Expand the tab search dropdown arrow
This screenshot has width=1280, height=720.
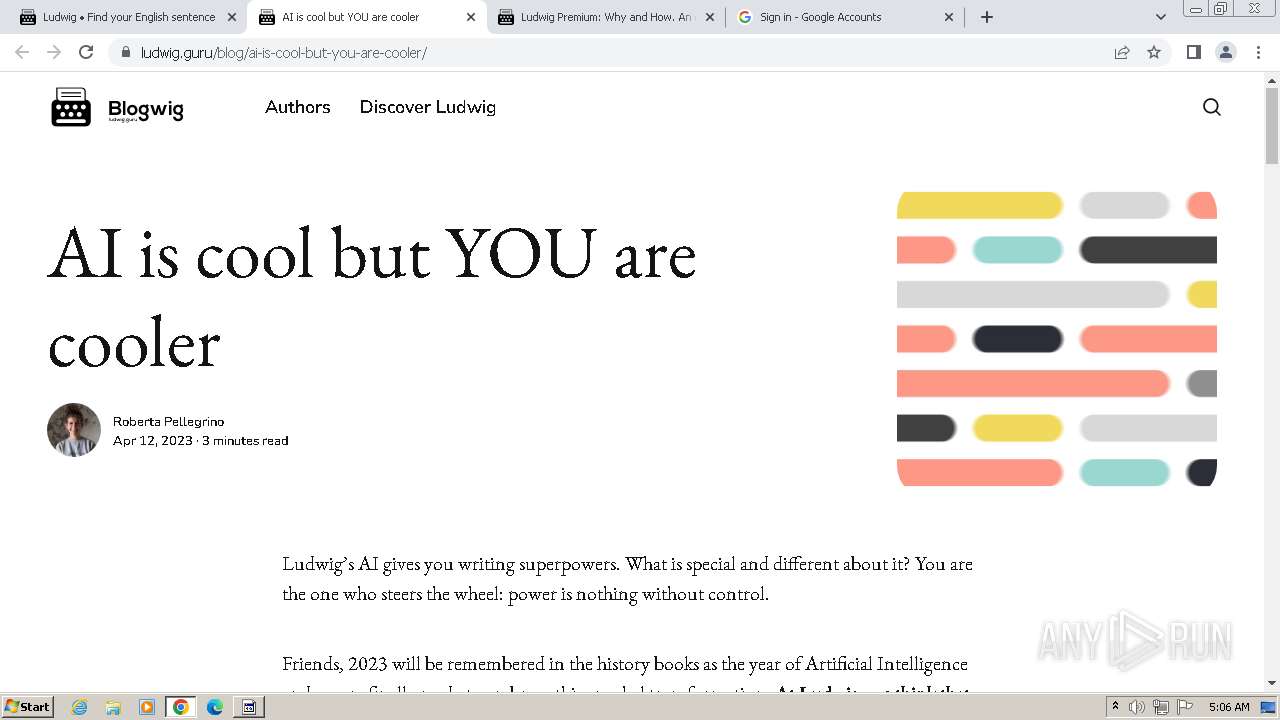tap(1160, 17)
